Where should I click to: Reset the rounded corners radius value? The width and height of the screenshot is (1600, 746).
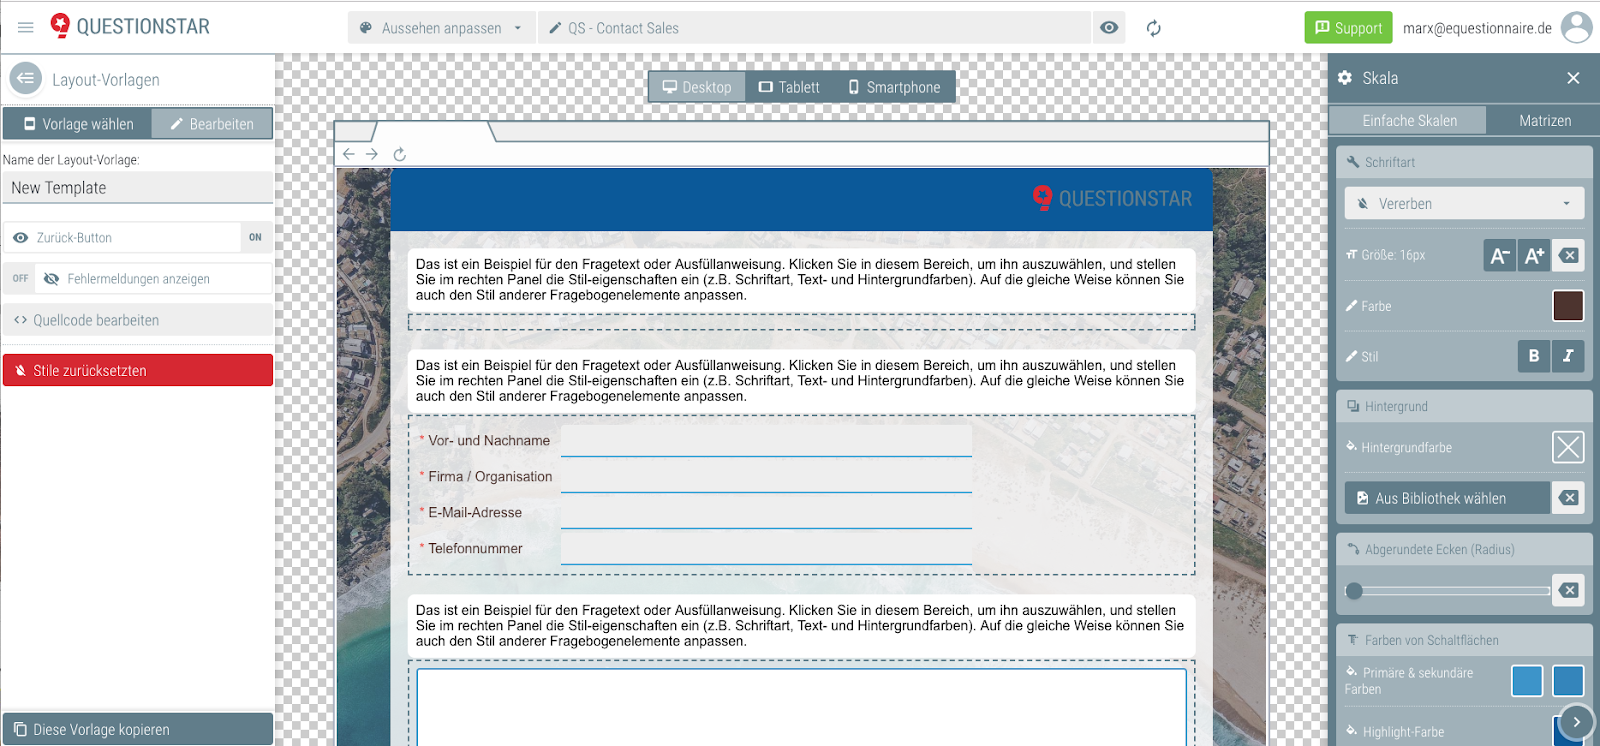[1568, 590]
